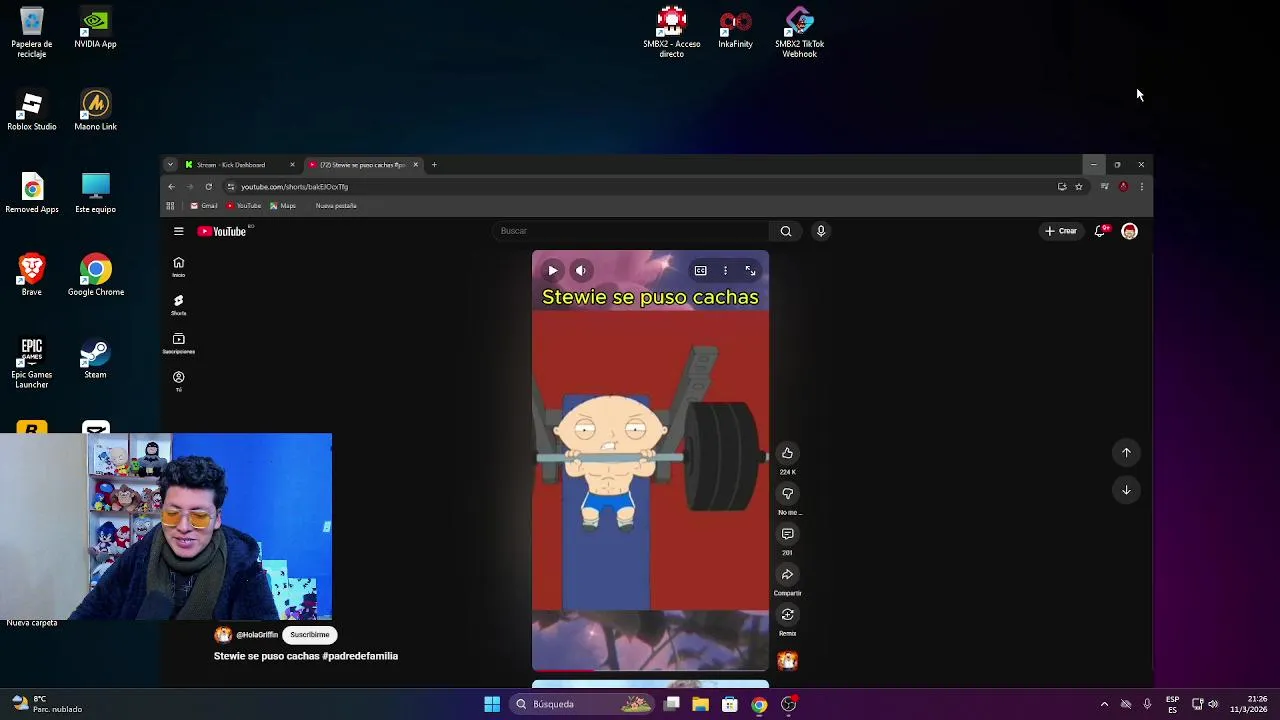
Task: Go to next short with down arrow
Action: [1126, 490]
